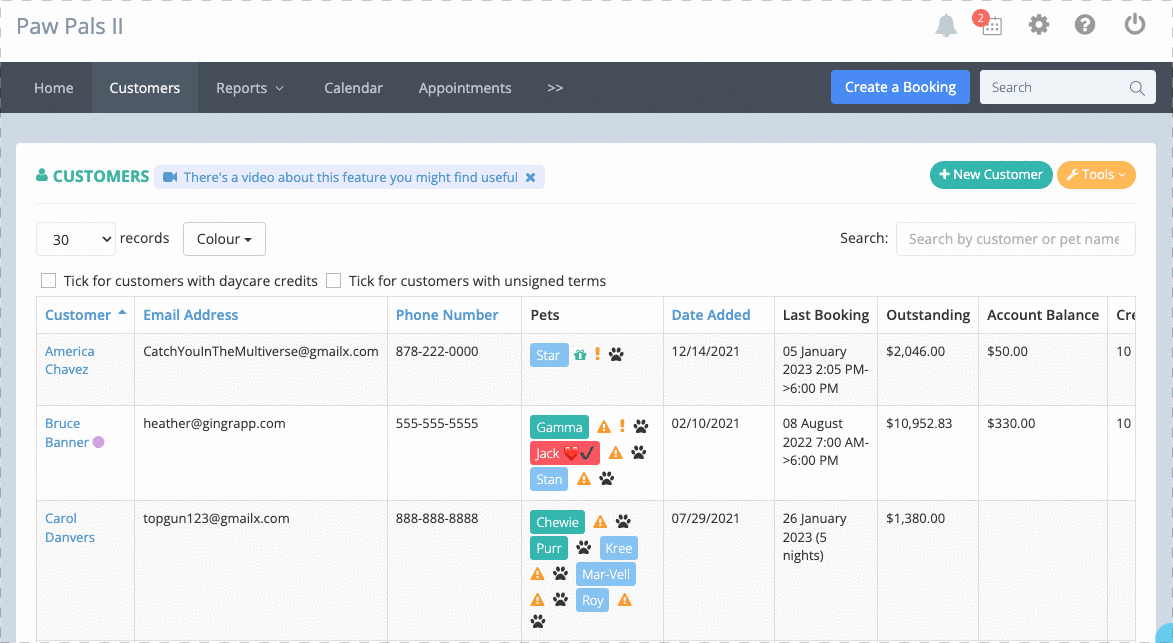
Task: Sort by Phone Number column
Action: click(x=447, y=315)
